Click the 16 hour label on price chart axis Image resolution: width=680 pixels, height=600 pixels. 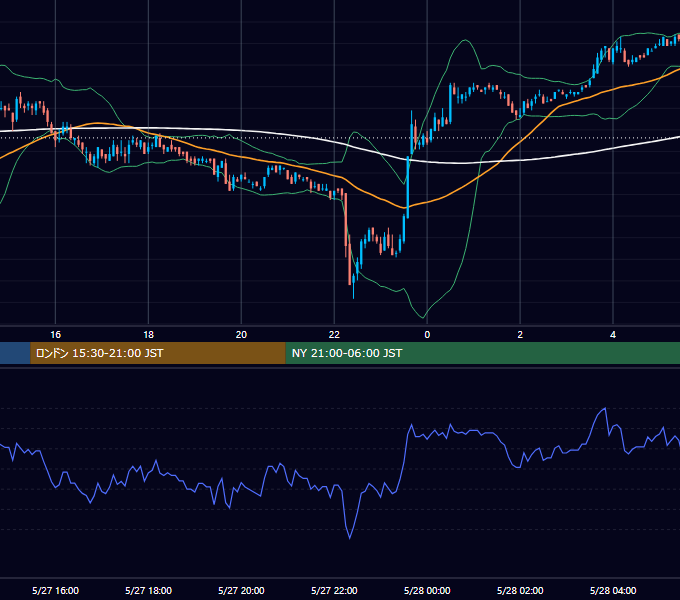coord(56,335)
